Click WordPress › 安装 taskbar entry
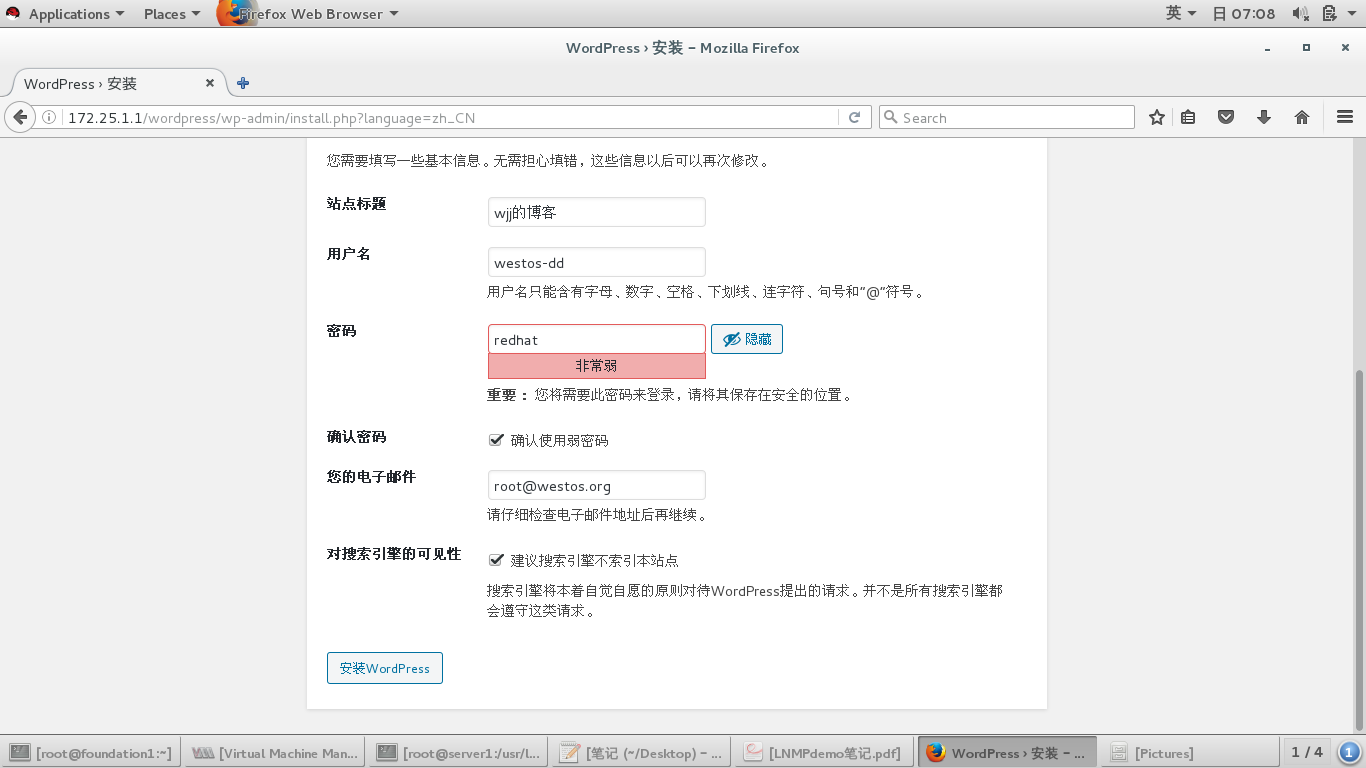Screen dimensions: 1366x768 (1008, 753)
